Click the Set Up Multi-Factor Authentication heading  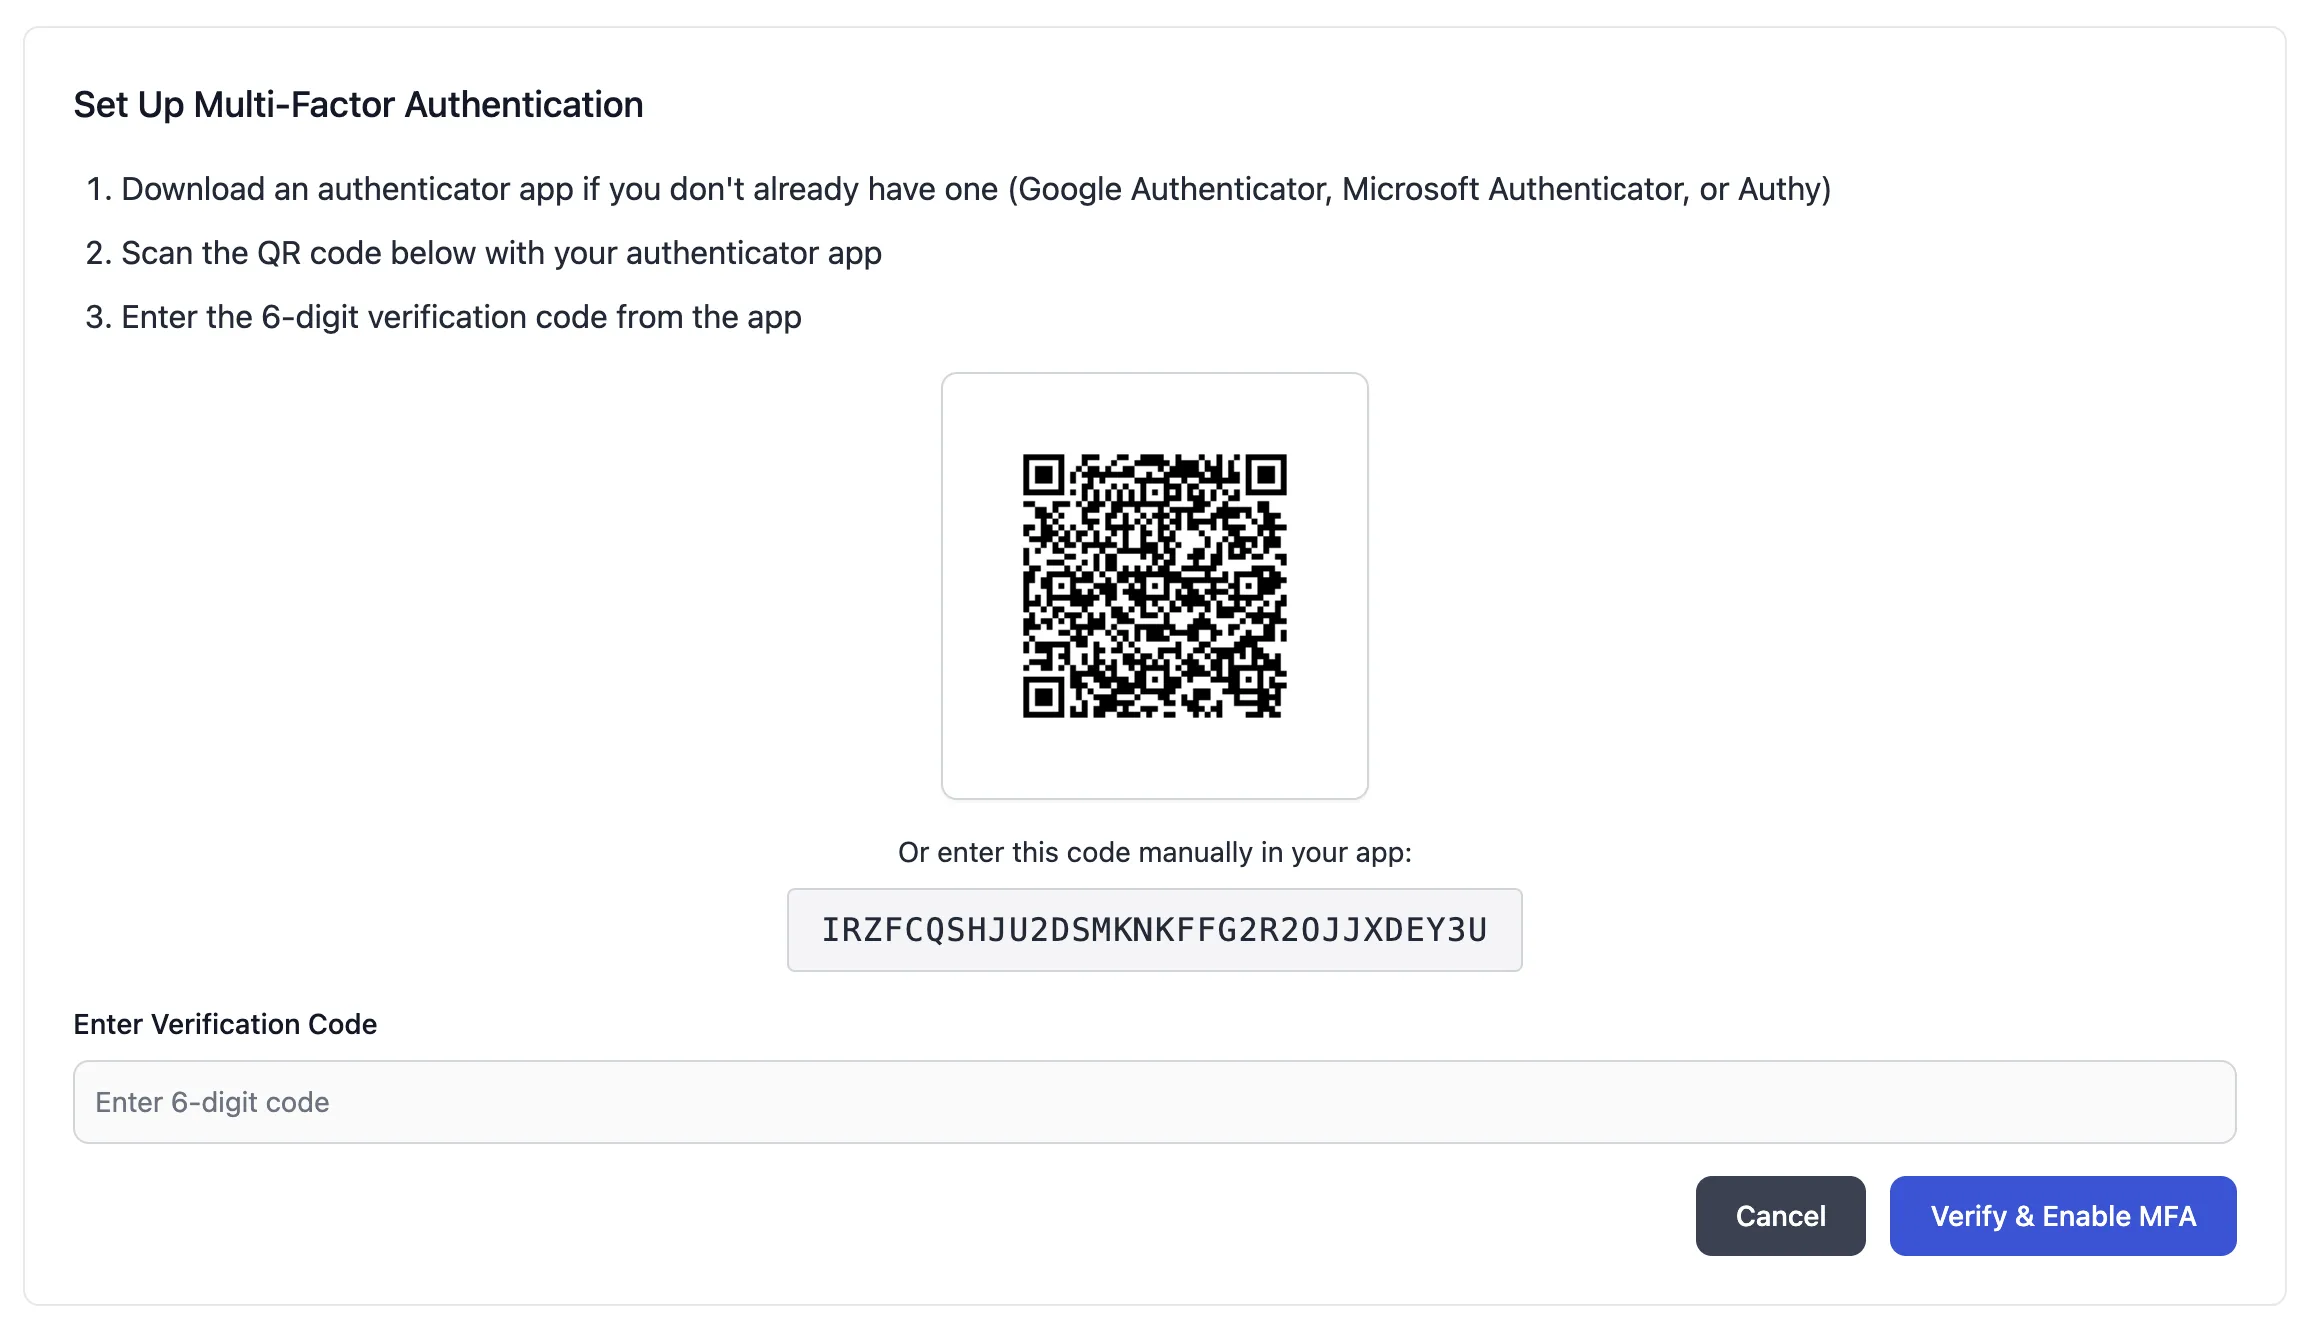coord(357,104)
